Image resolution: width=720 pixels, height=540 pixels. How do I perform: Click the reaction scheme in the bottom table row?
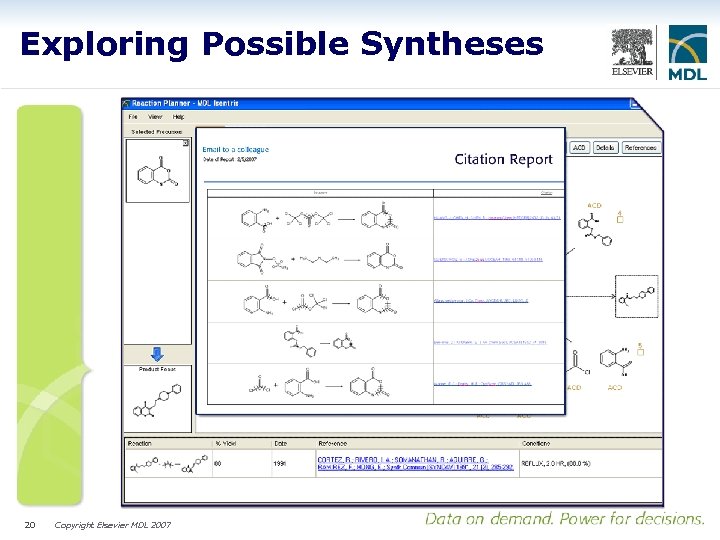click(x=168, y=464)
